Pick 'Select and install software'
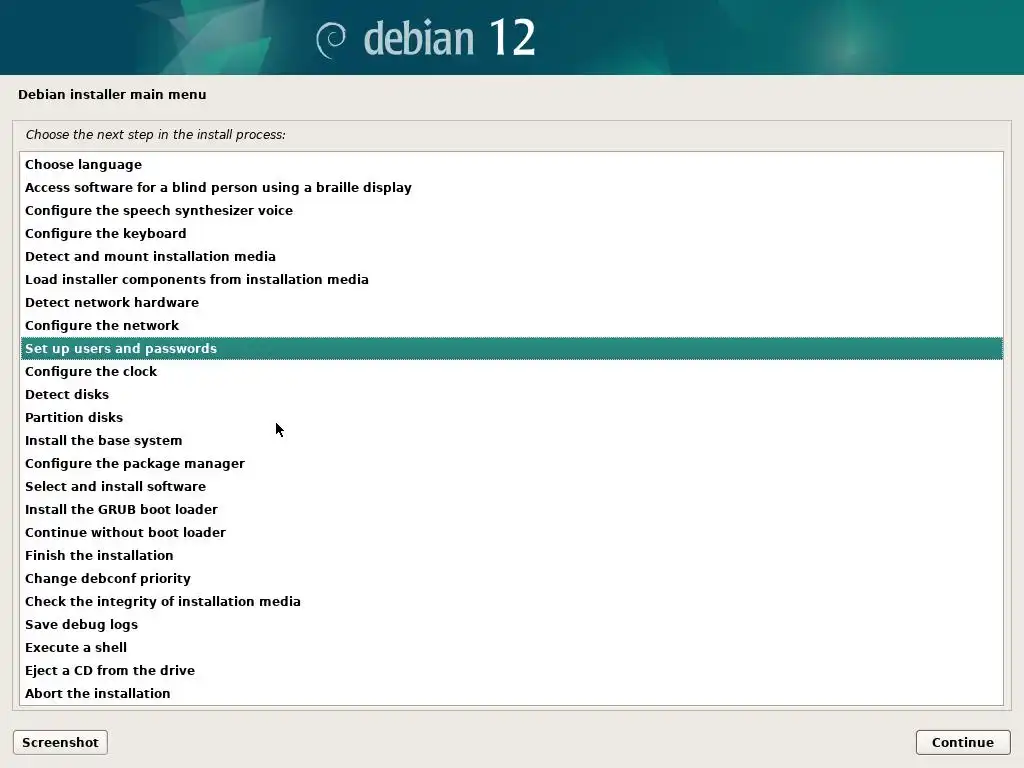The image size is (1024, 768). 511,486
